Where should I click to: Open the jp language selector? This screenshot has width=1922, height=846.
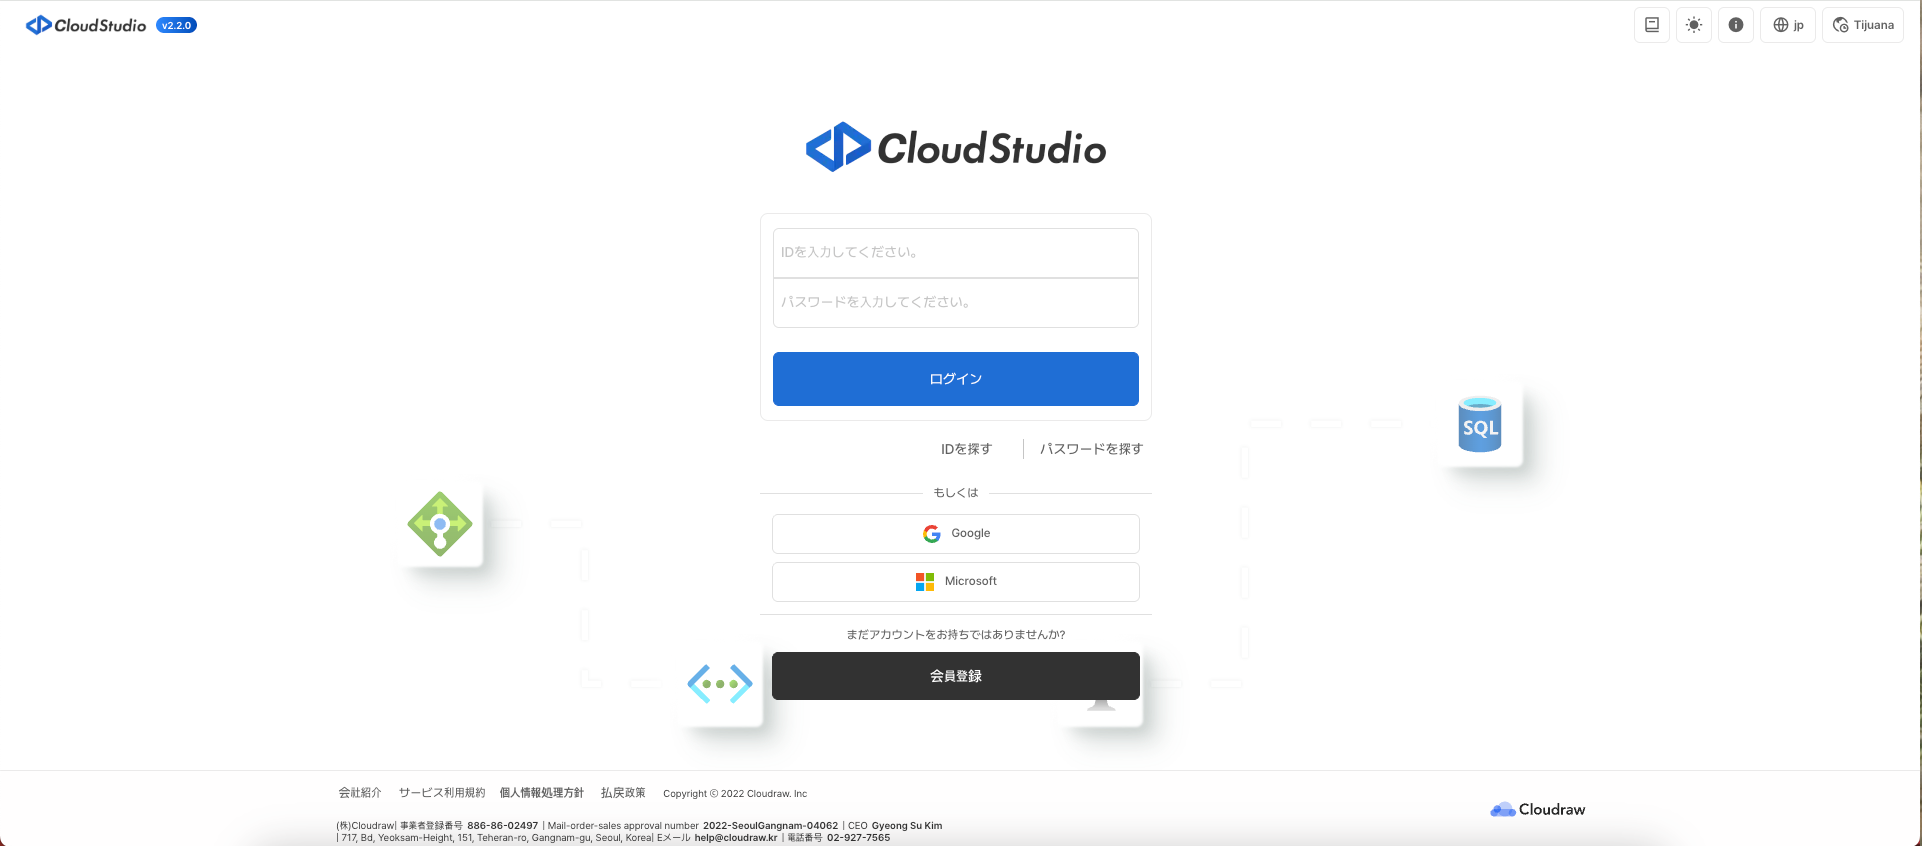pos(1787,25)
